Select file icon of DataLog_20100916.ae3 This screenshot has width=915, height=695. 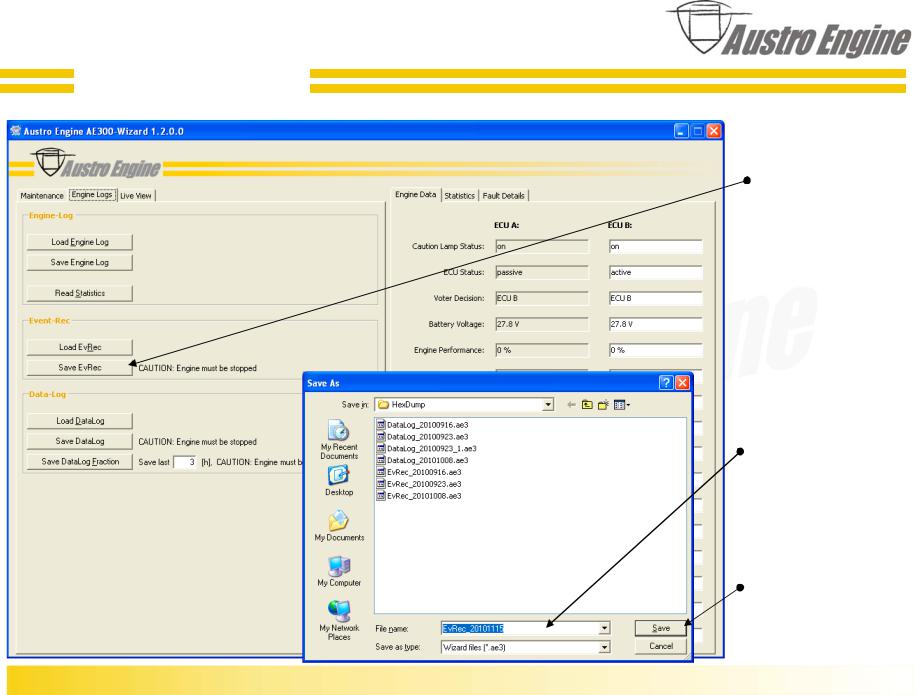pos(381,425)
